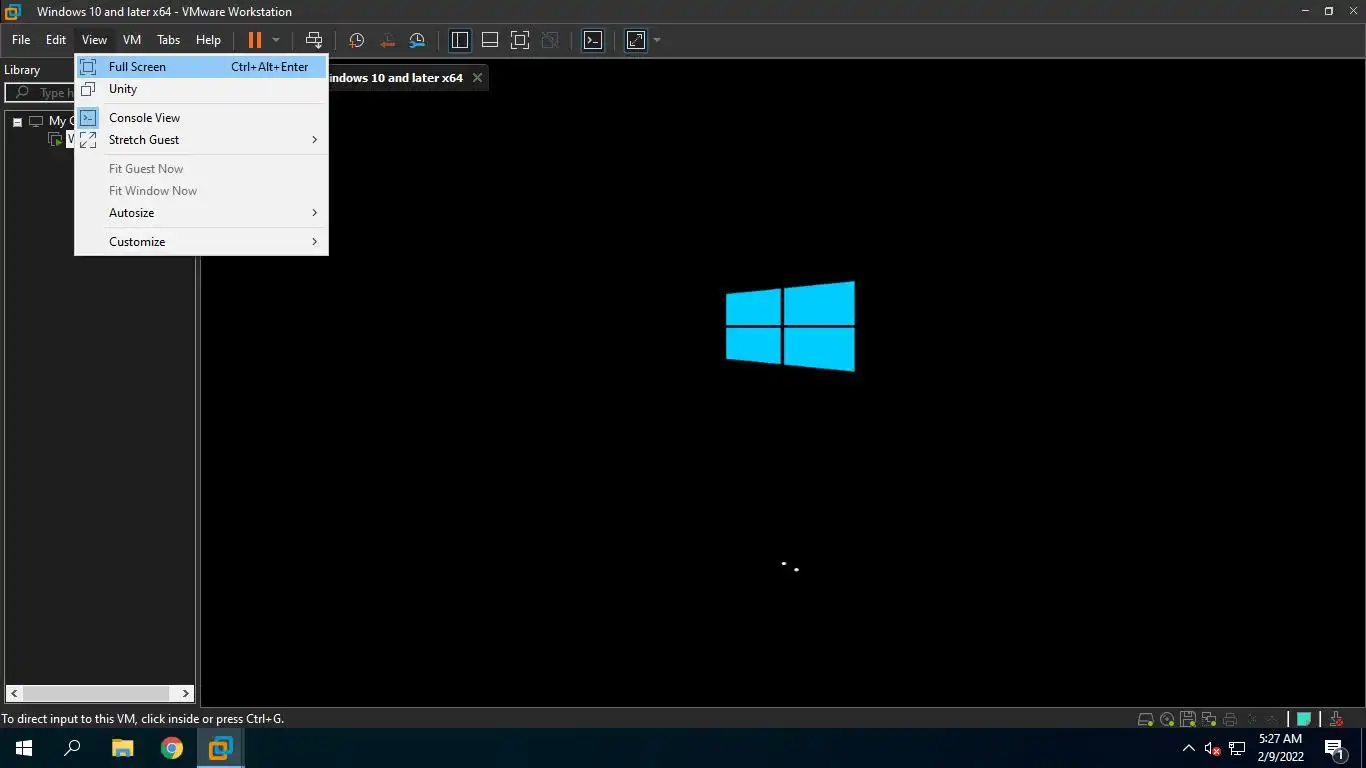Viewport: 1366px width, 768px height.
Task: Click the printer device status icon
Action: tap(1230, 719)
